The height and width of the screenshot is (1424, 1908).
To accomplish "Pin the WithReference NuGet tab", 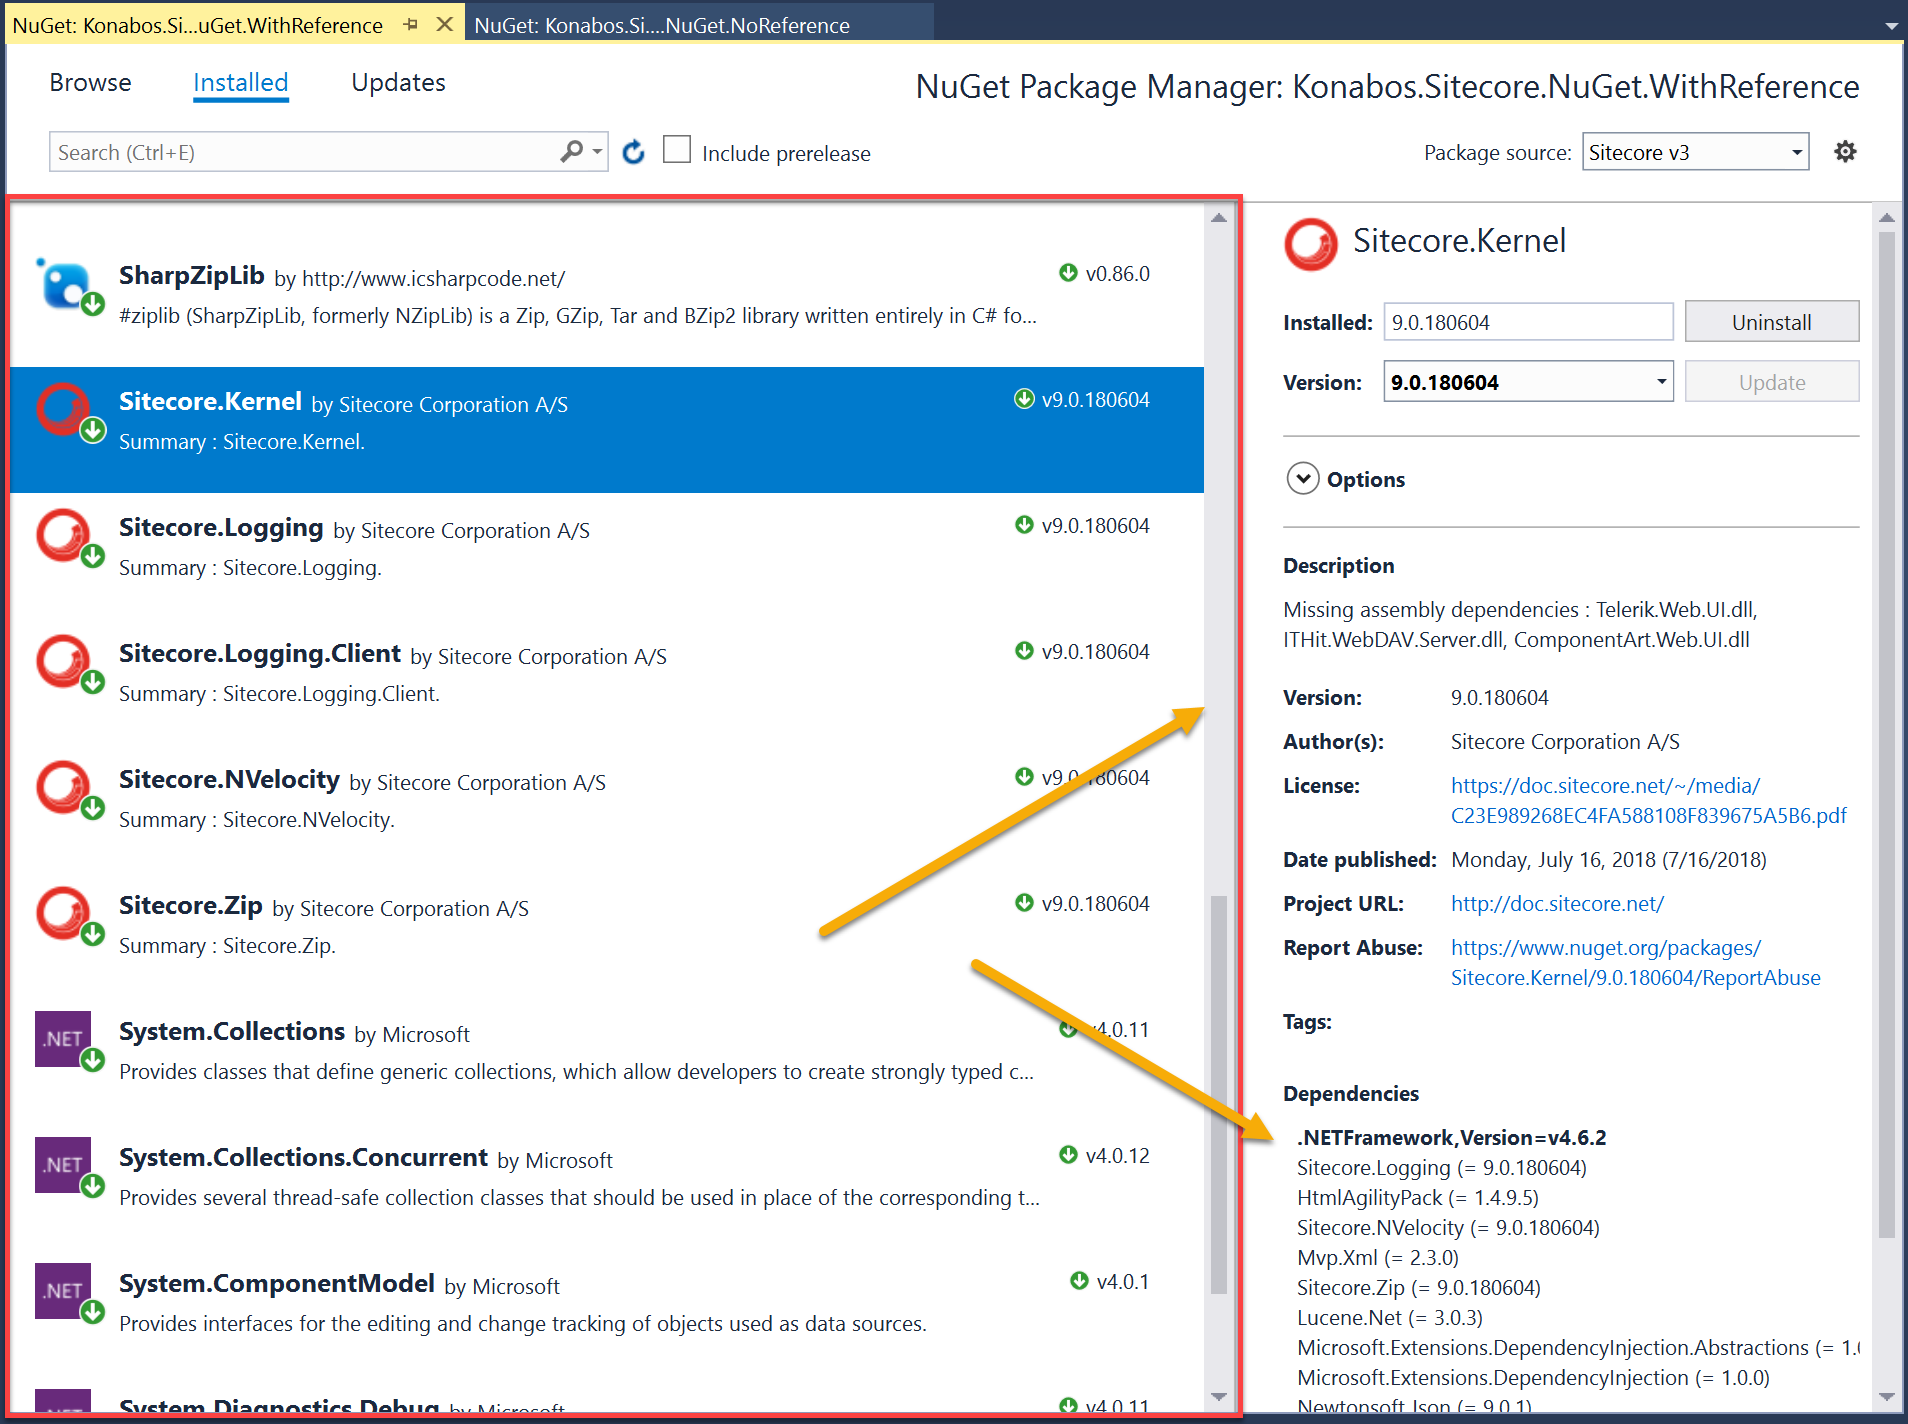I will [410, 25].
